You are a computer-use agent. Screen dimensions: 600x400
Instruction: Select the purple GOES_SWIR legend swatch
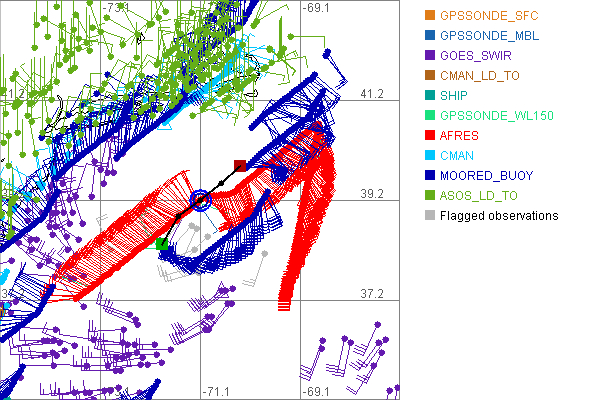pos(430,55)
